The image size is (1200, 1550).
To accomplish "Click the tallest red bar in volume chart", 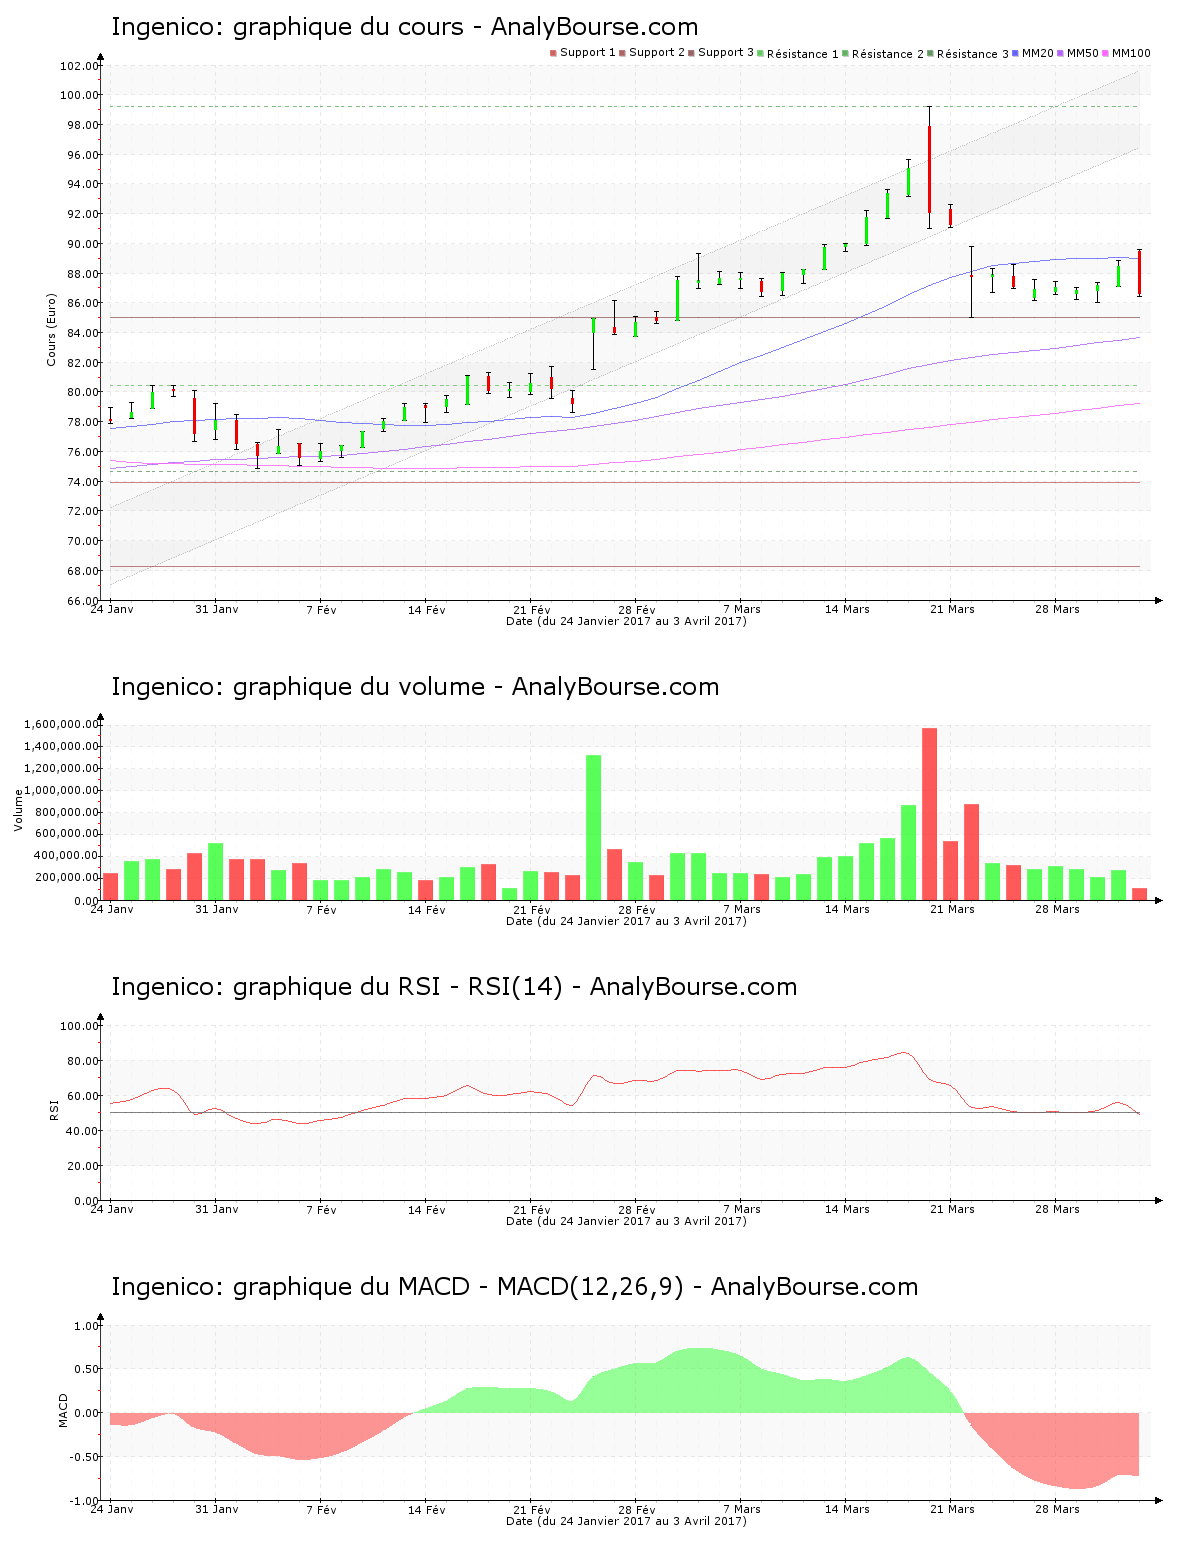I will (929, 814).
